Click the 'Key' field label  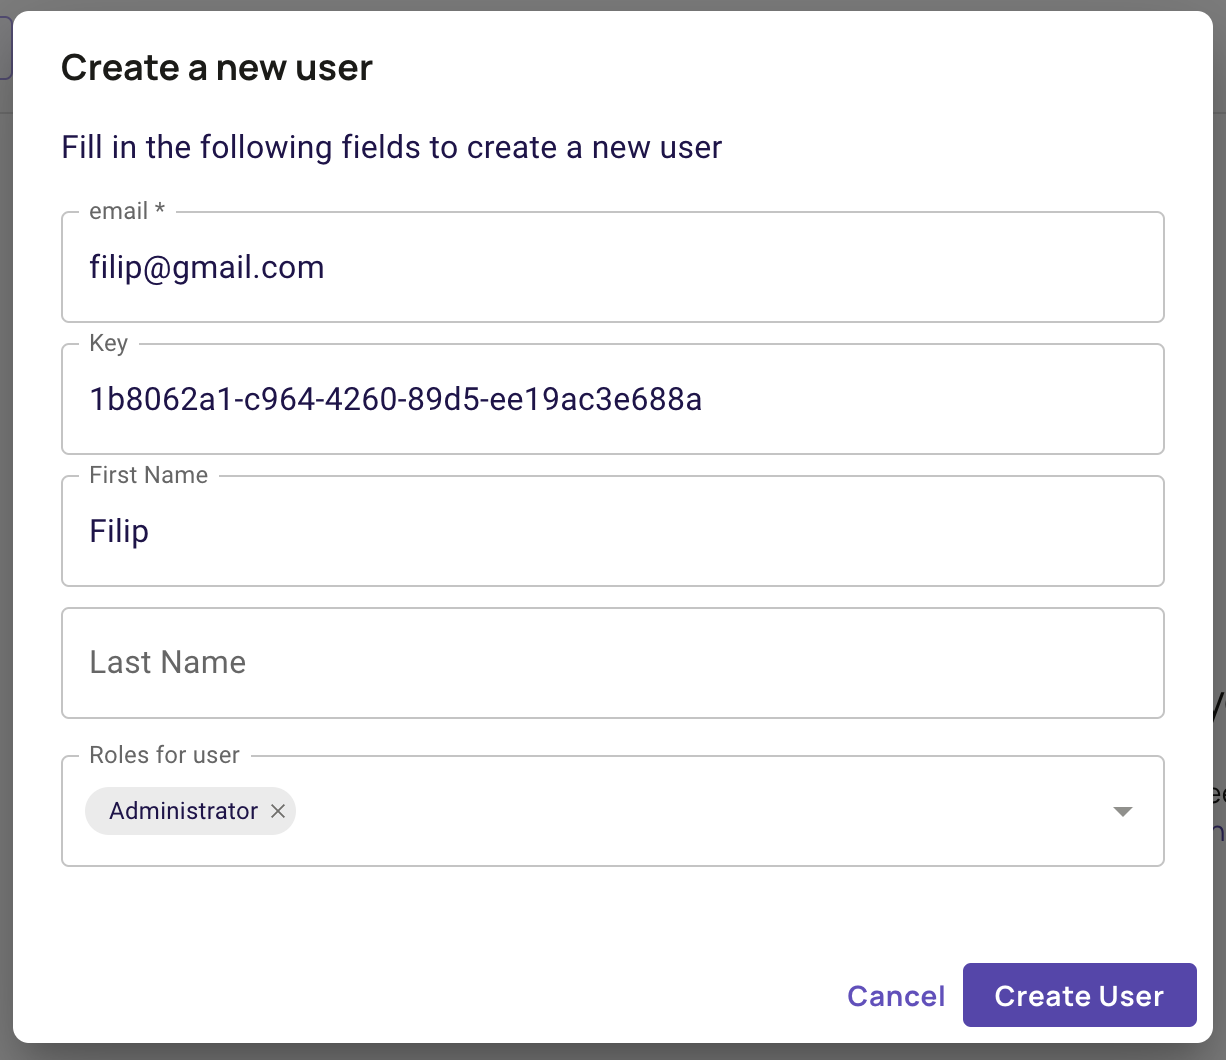pos(108,343)
